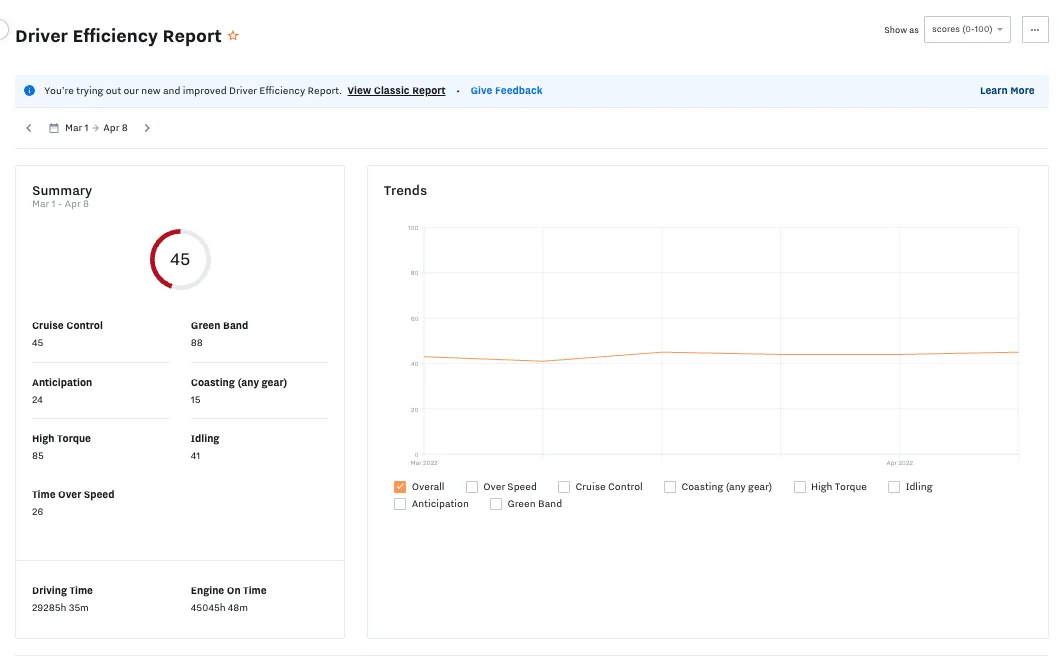The width and height of the screenshot is (1059, 658).
Task: Select the High Torque summary label
Action: point(61,438)
